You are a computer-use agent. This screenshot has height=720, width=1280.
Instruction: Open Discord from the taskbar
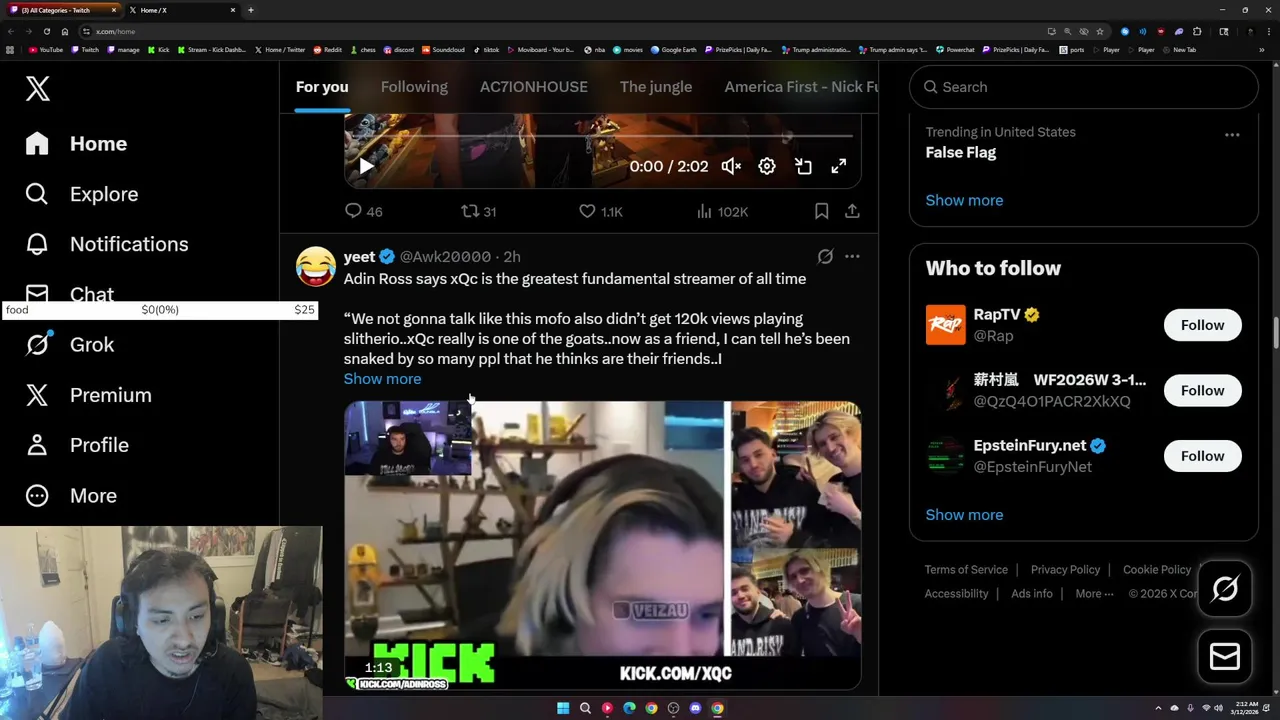[695, 708]
